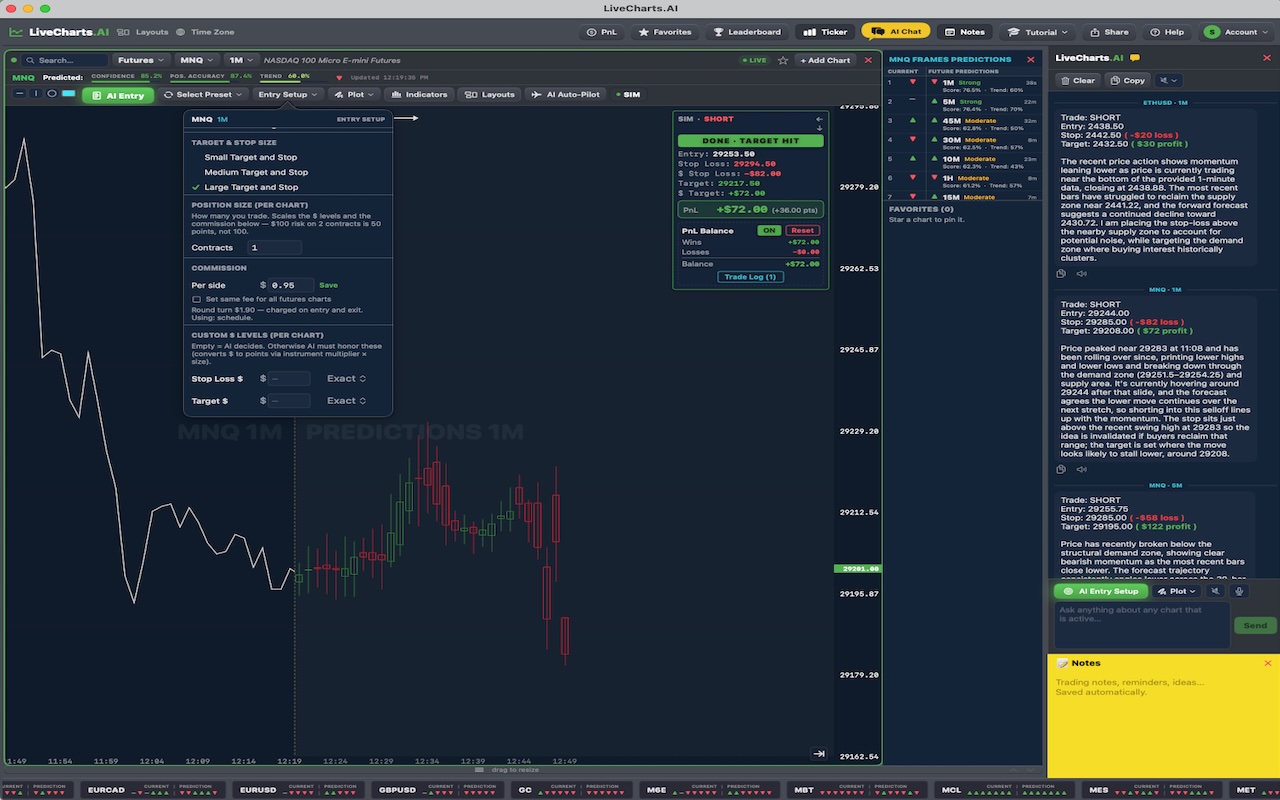Open Layouts in chart toolbar

click(x=490, y=94)
